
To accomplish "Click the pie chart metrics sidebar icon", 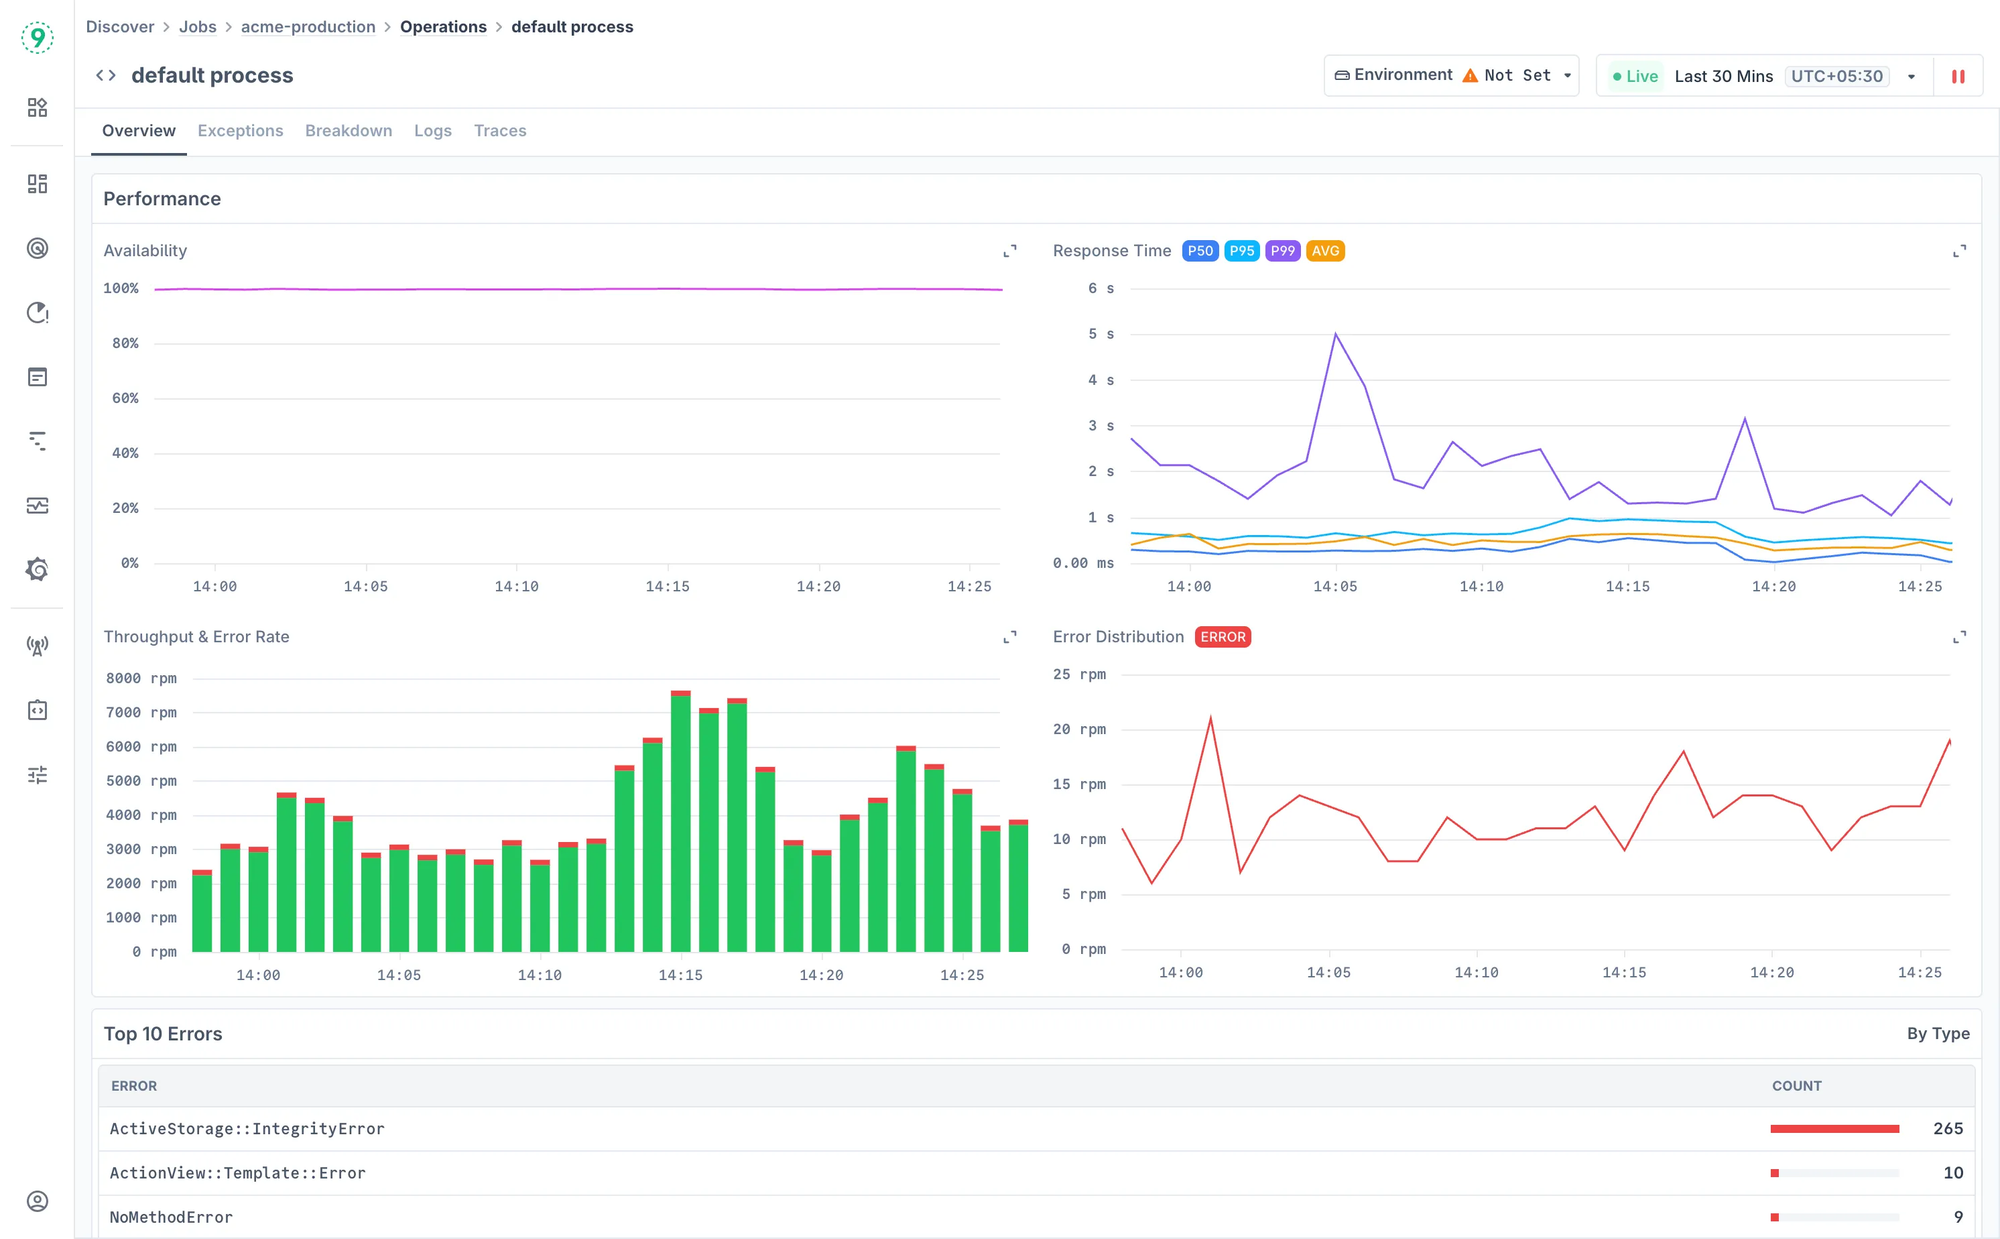I will coord(37,312).
